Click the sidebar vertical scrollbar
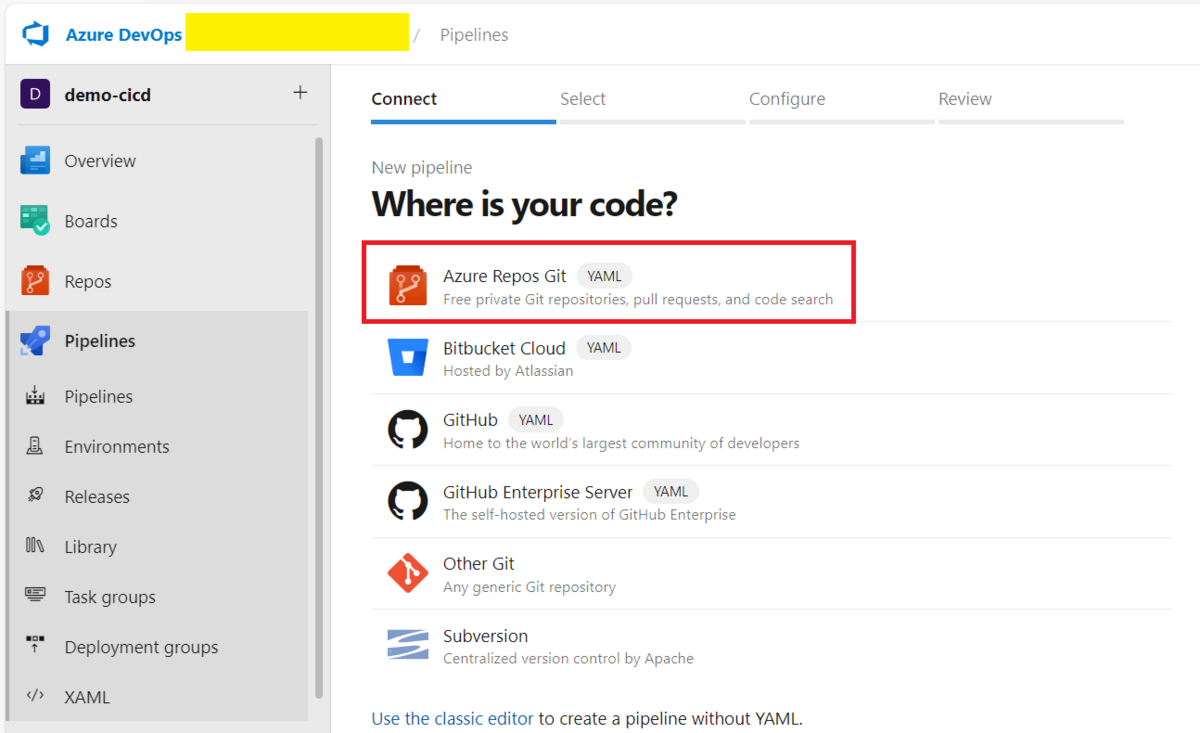The height and width of the screenshot is (733, 1200). point(319,418)
